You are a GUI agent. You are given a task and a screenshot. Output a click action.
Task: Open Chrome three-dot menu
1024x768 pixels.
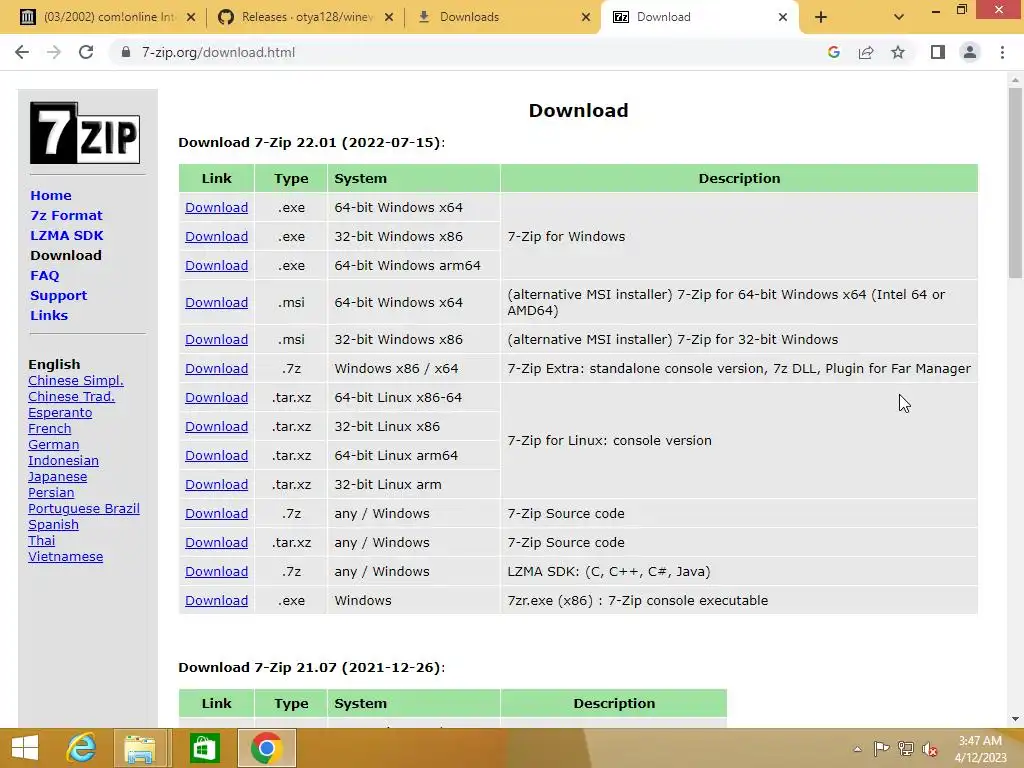(1002, 52)
